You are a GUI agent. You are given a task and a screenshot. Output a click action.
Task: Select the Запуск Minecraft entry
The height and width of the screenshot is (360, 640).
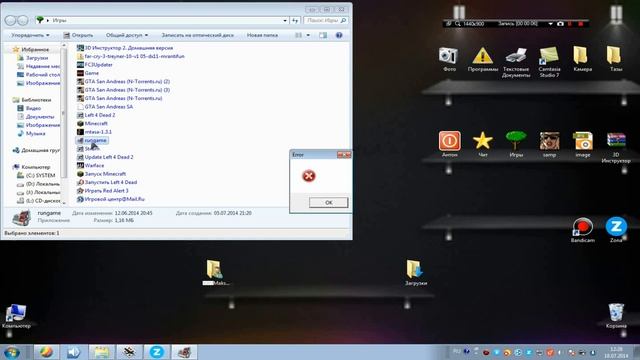tap(102, 174)
